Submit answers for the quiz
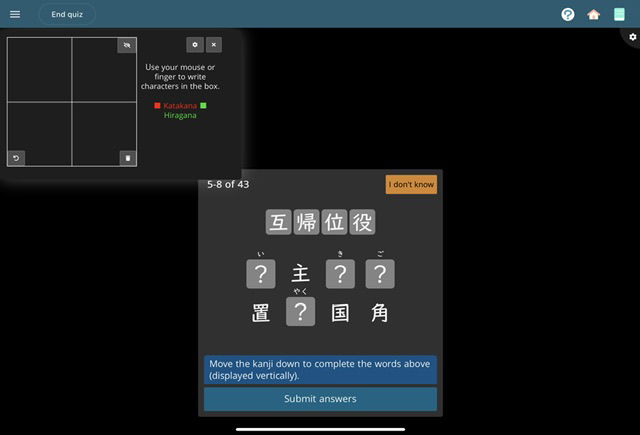The height and width of the screenshot is (435, 640). [x=320, y=399]
